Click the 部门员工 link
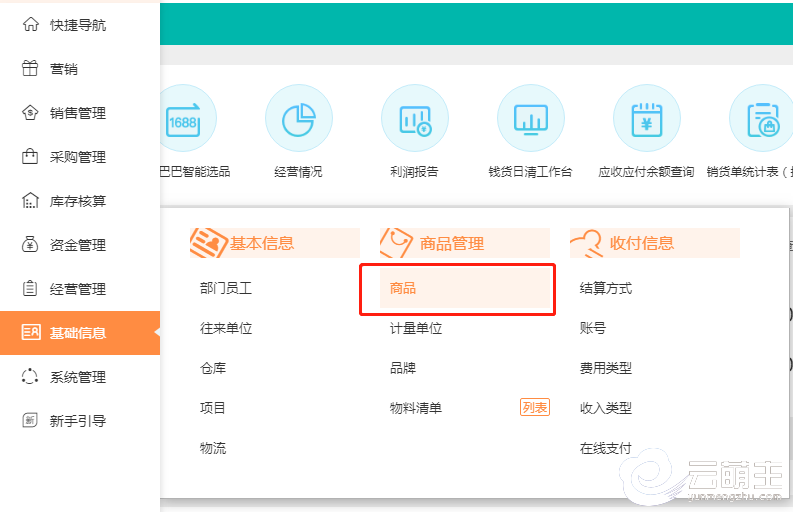Screen dimensions: 793x512 tap(226, 288)
